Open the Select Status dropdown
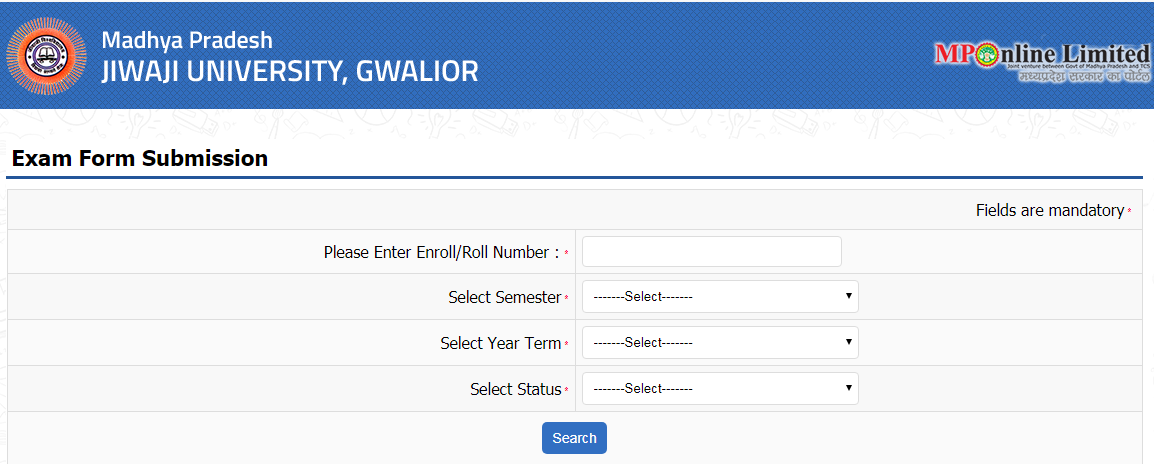The image size is (1154, 464). pos(720,389)
